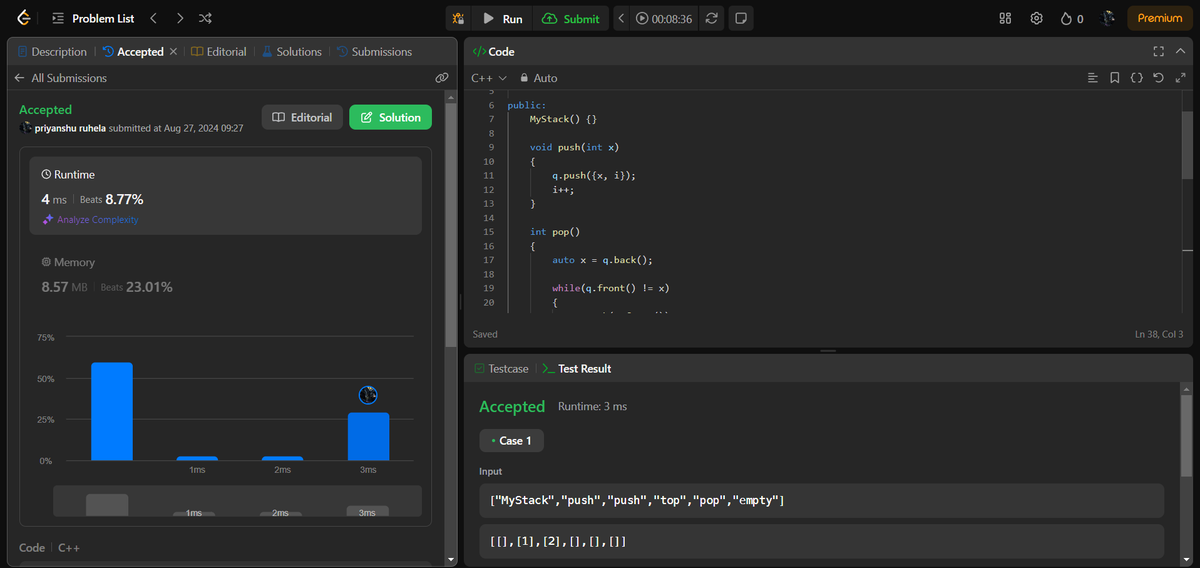Image resolution: width=1200 pixels, height=568 pixels.
Task: Open the settings gear
Action: coord(1037,18)
